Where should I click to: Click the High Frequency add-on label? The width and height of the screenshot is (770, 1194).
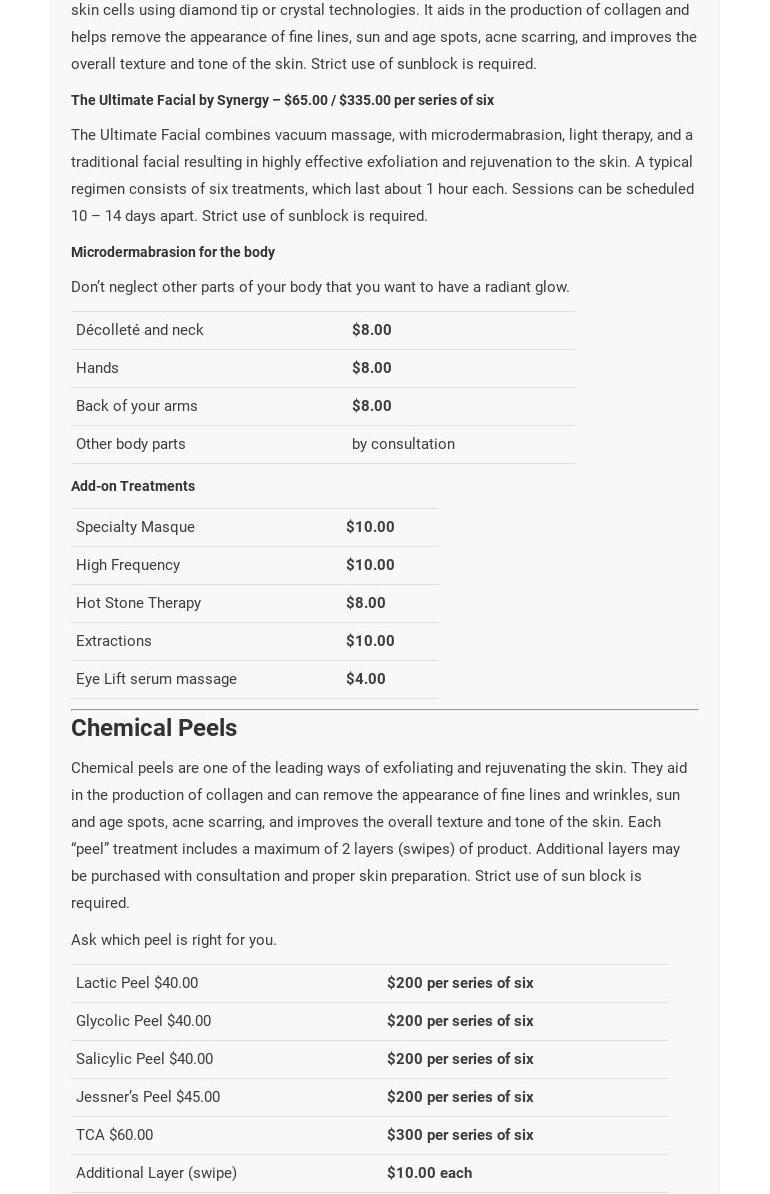(128, 565)
